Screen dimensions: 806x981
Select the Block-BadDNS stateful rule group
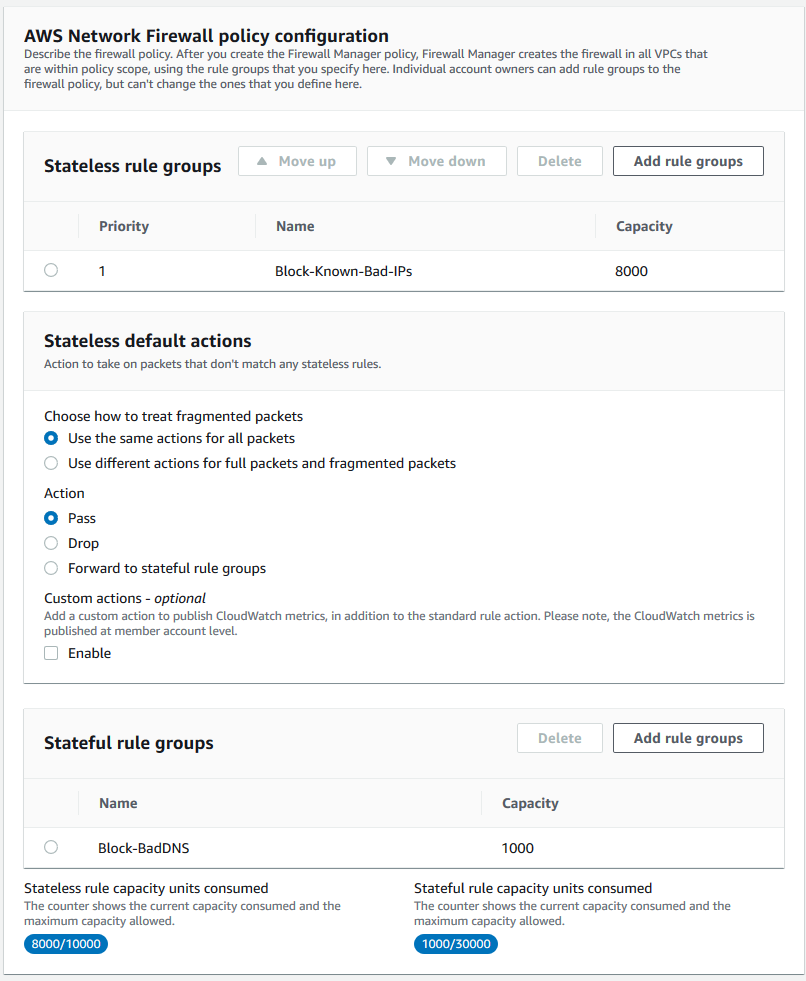(x=51, y=847)
